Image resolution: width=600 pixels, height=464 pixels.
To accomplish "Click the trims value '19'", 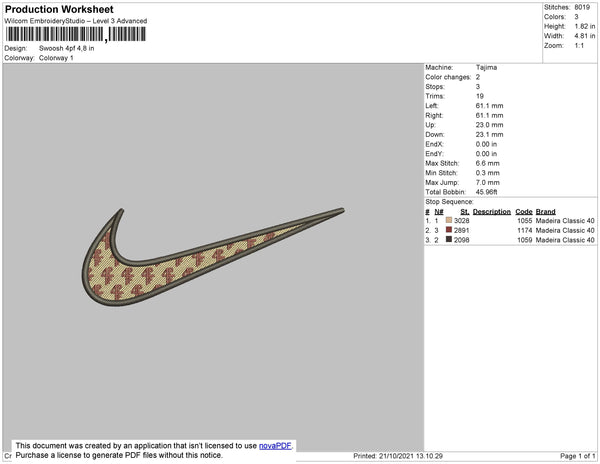I will (x=480, y=96).
